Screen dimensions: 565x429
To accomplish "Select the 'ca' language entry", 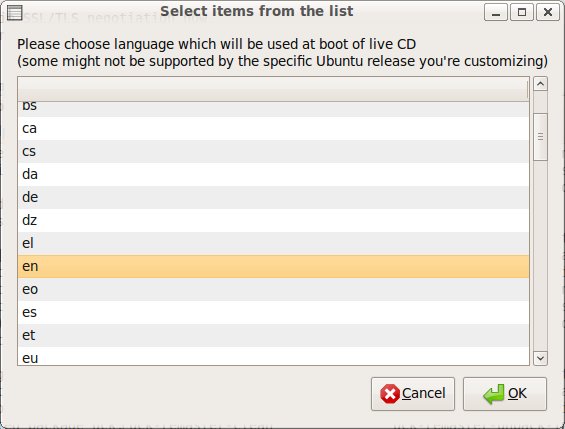I will pos(273,129).
